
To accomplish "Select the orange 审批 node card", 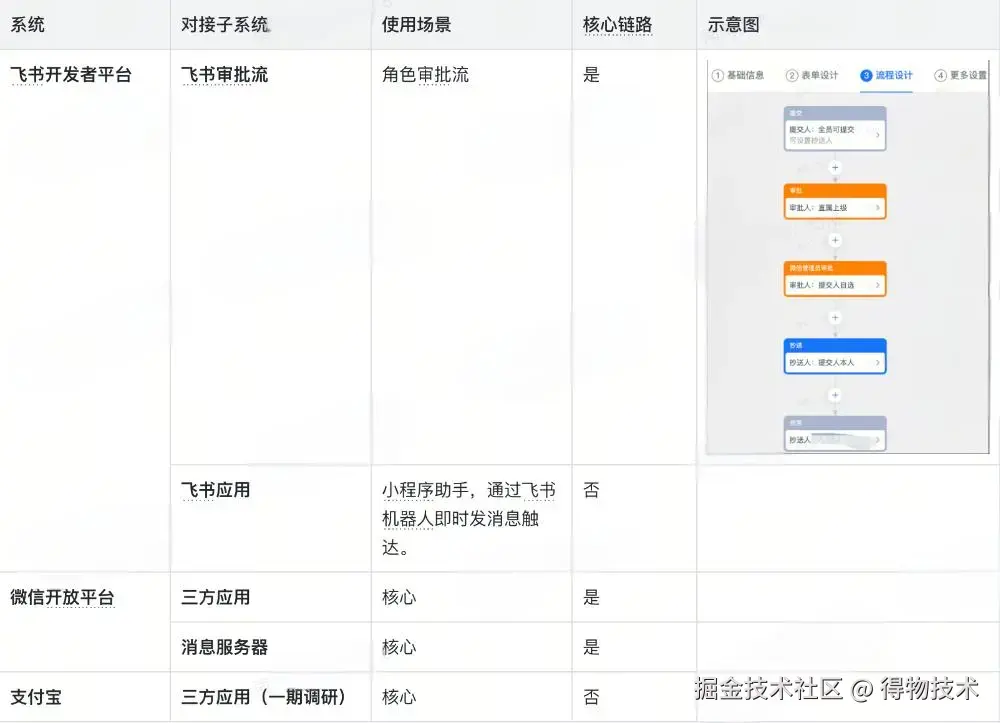I will coord(834,200).
